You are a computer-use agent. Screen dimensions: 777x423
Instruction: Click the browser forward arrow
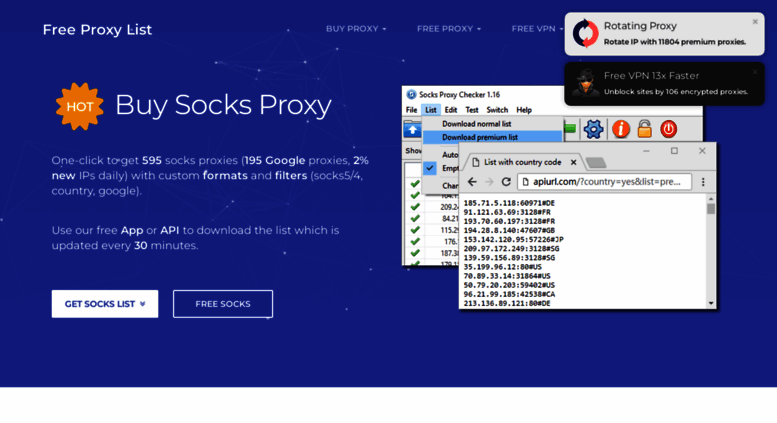pos(489,182)
